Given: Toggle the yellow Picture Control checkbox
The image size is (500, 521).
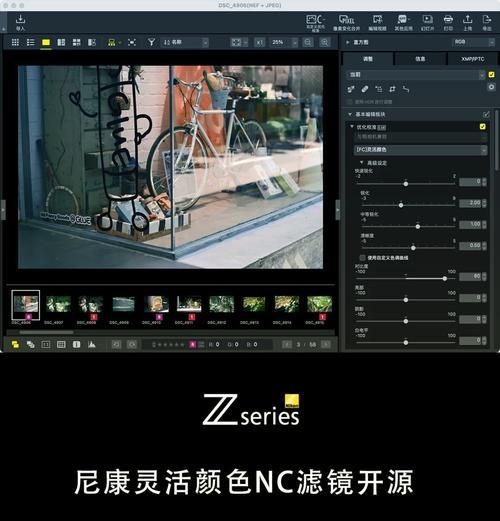Looking at the screenshot, I should (x=482, y=127).
